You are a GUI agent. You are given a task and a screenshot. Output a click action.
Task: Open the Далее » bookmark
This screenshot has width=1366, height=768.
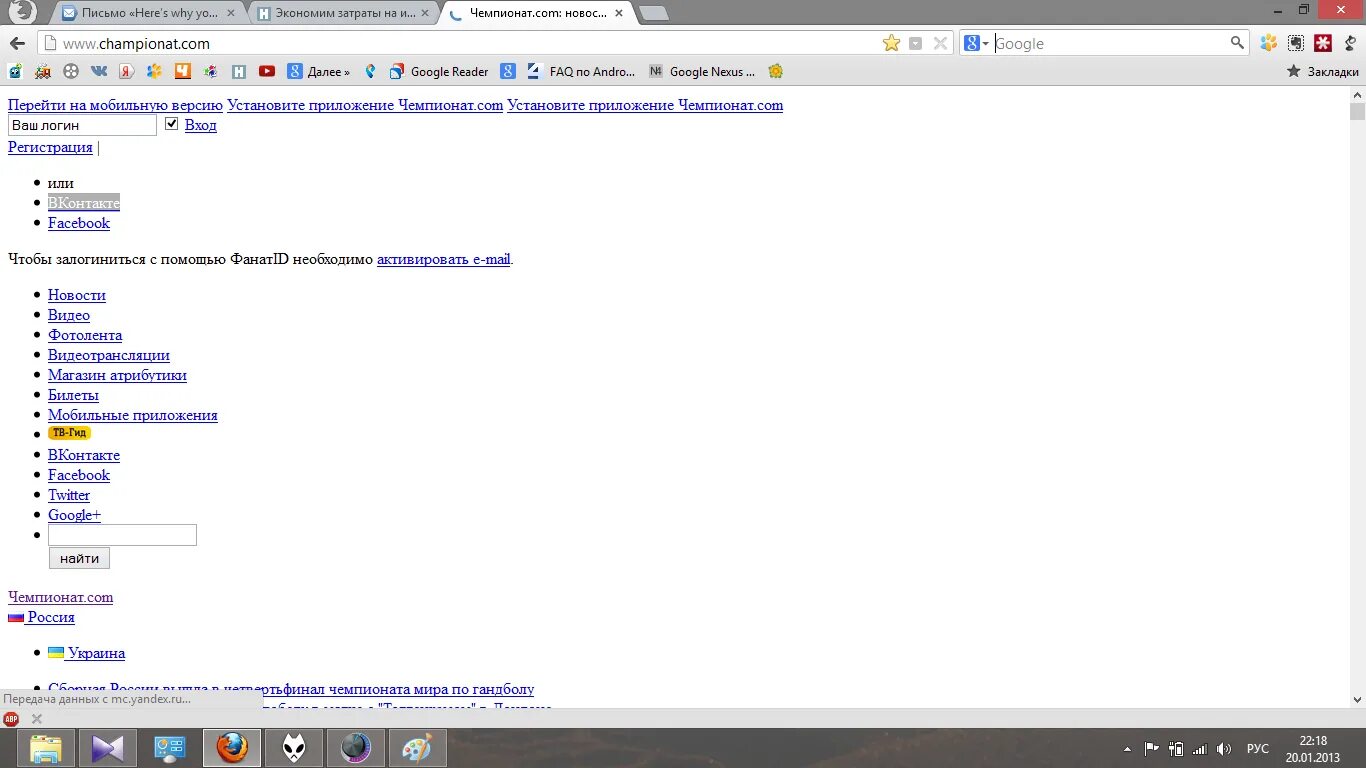coord(319,71)
